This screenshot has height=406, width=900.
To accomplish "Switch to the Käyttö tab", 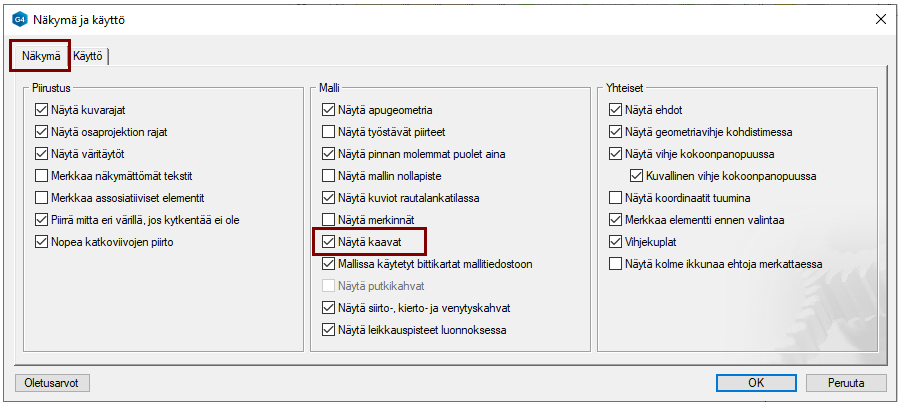I will [89, 57].
